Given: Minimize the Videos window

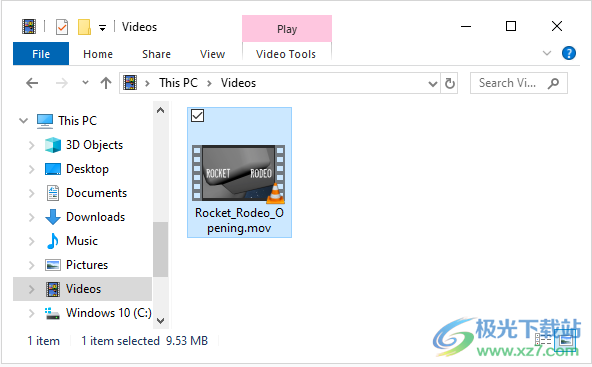Looking at the screenshot, I should [466, 26].
